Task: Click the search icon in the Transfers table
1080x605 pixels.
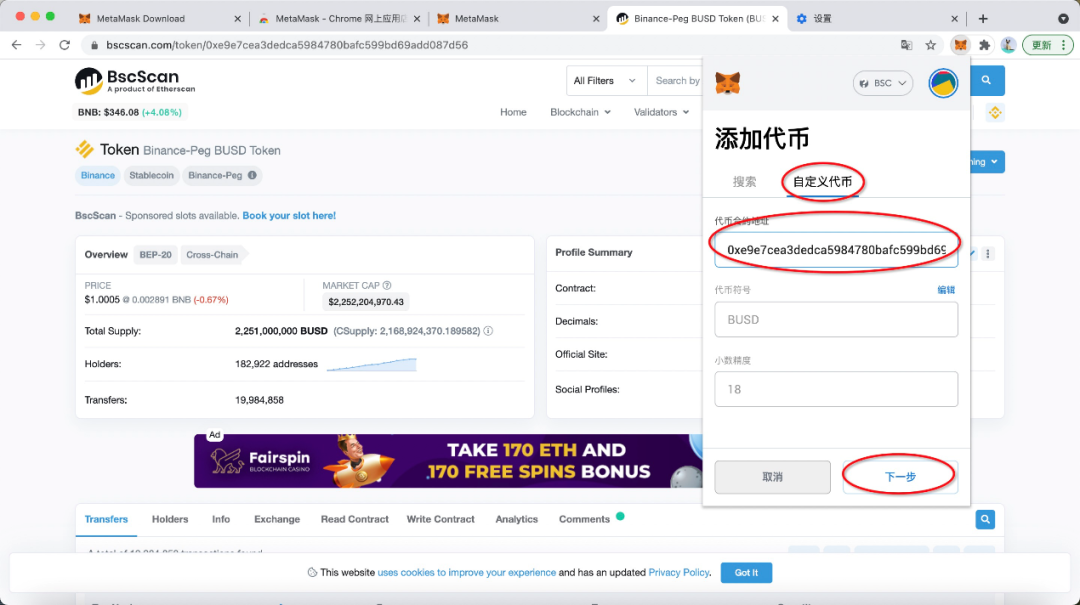Action: [985, 520]
